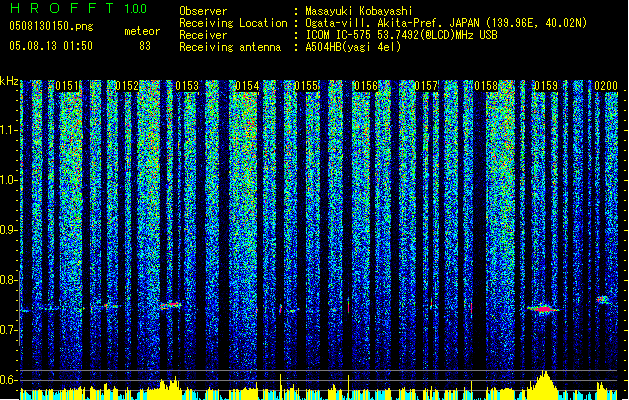Click the 'meteor' count label

pyautogui.click(x=142, y=31)
